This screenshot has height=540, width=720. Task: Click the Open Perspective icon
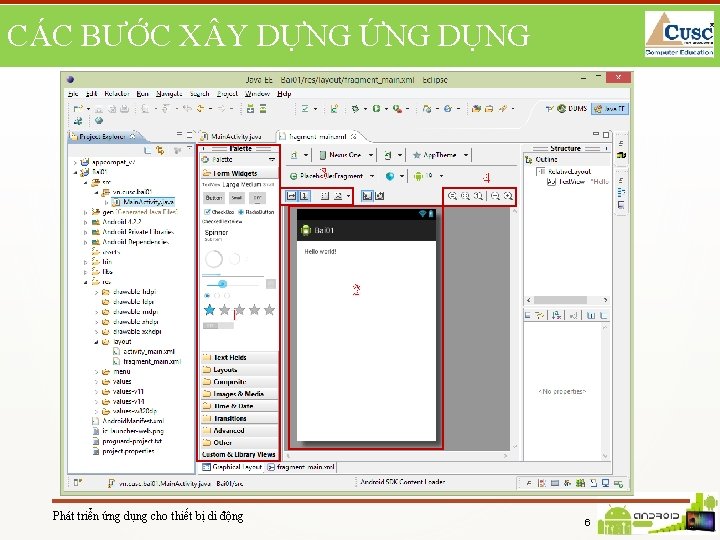click(549, 109)
